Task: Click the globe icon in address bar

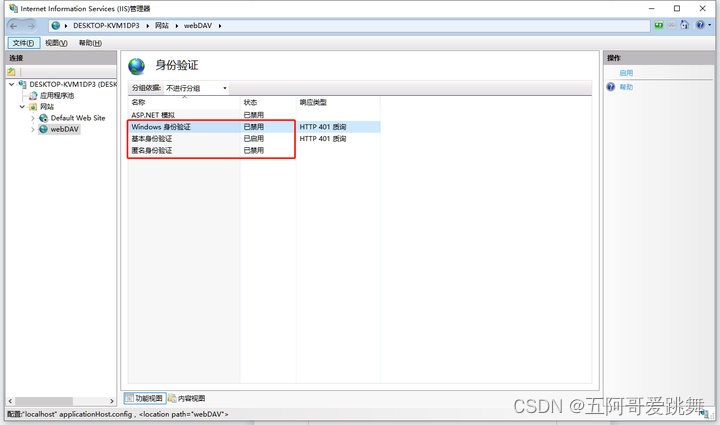Action: click(x=56, y=26)
